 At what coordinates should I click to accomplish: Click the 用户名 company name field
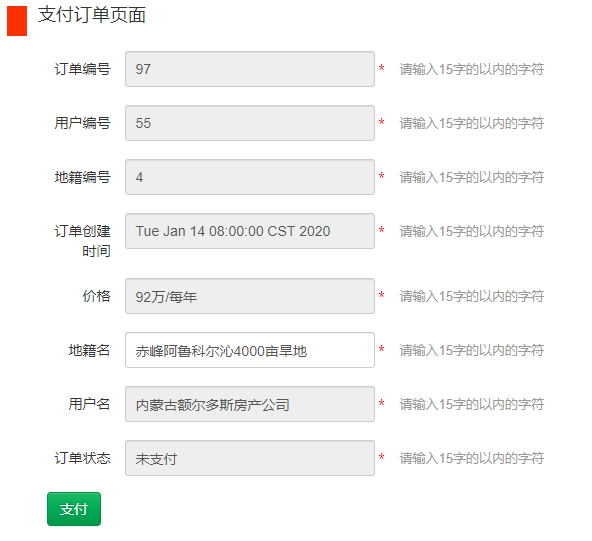click(250, 404)
